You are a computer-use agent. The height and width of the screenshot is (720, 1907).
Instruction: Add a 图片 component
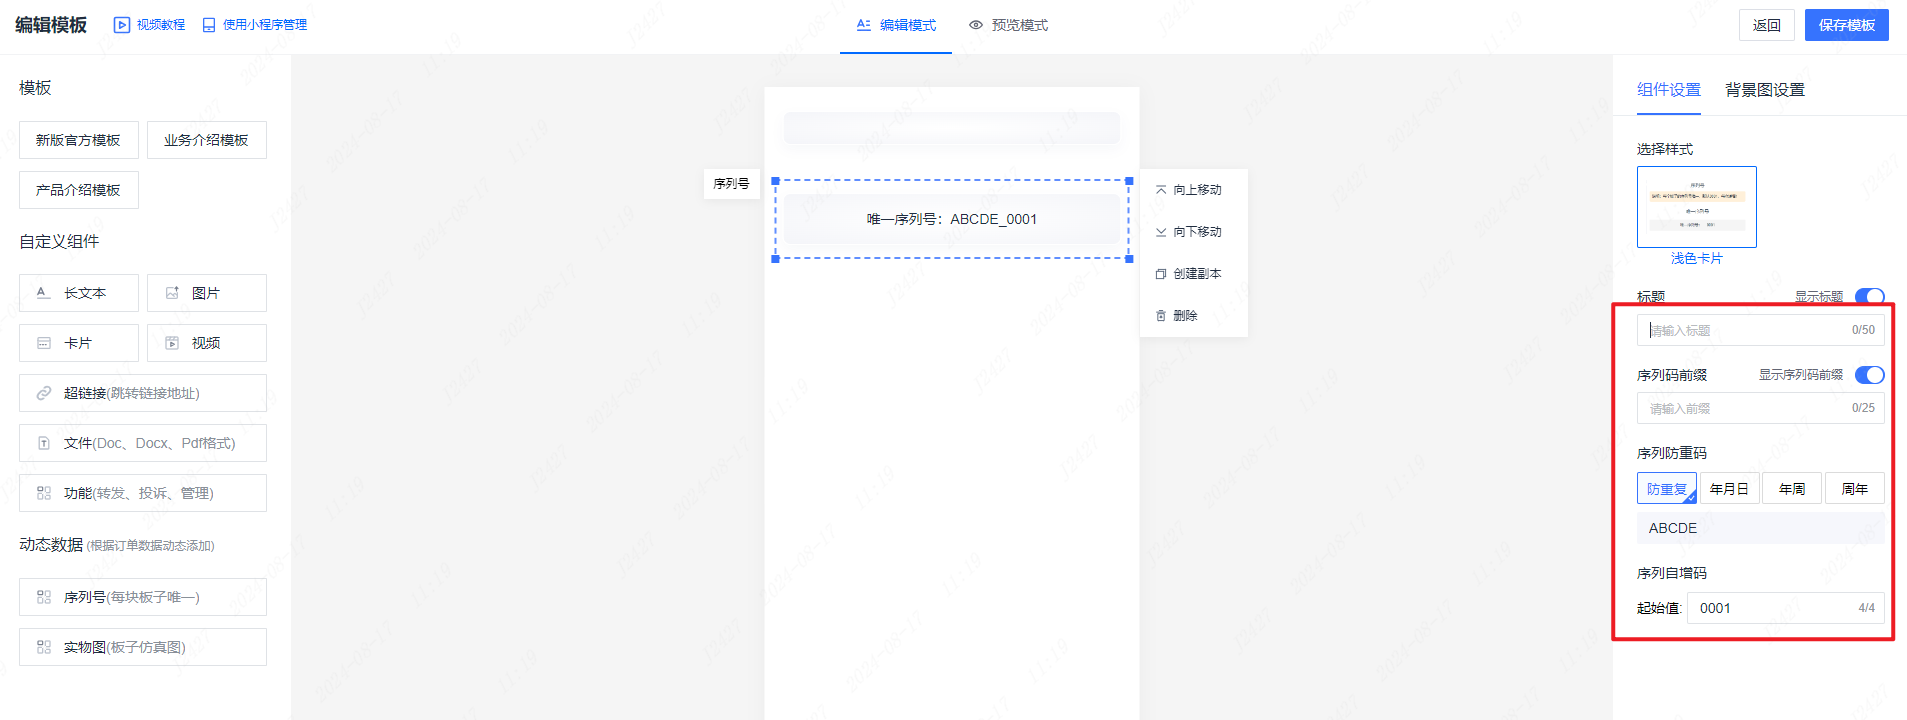(207, 293)
